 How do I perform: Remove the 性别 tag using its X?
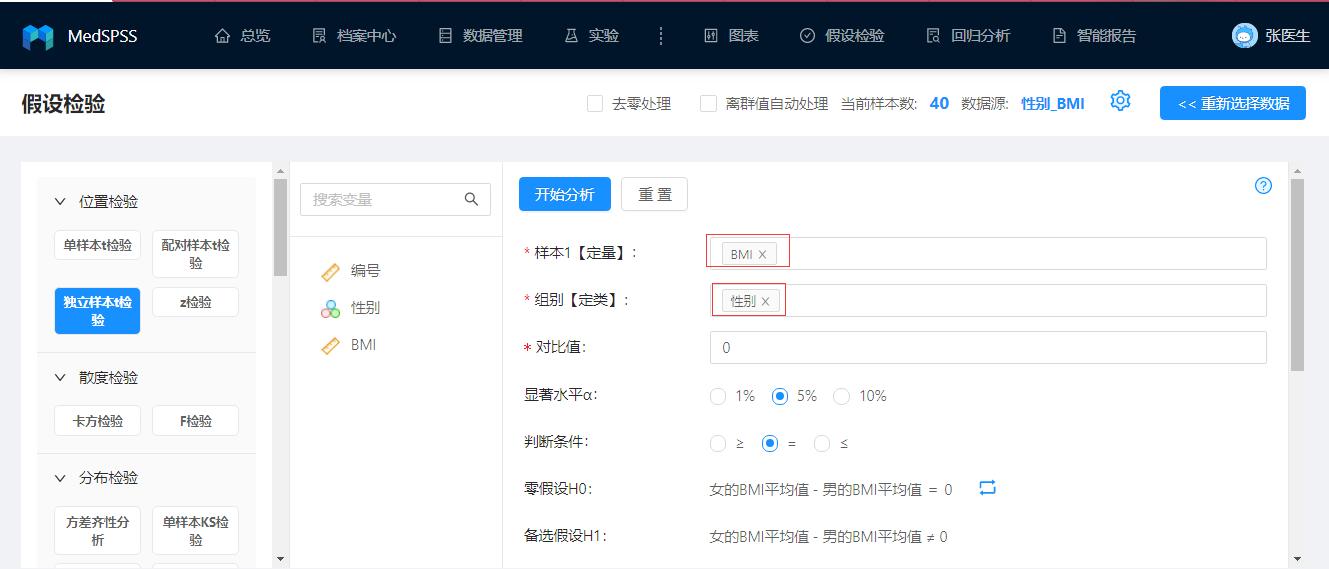[766, 301]
